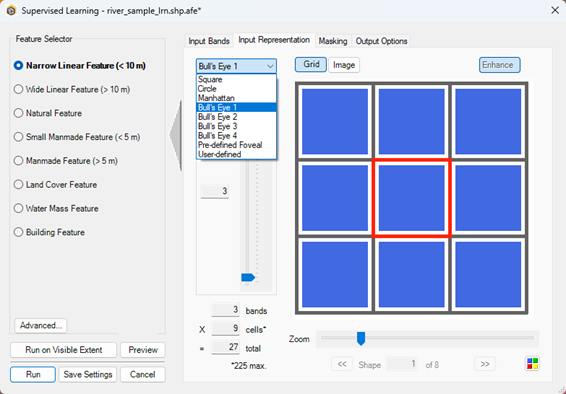Click the red-outlined center grid cell
Screen dimensions: 566x394
[x=412, y=198]
